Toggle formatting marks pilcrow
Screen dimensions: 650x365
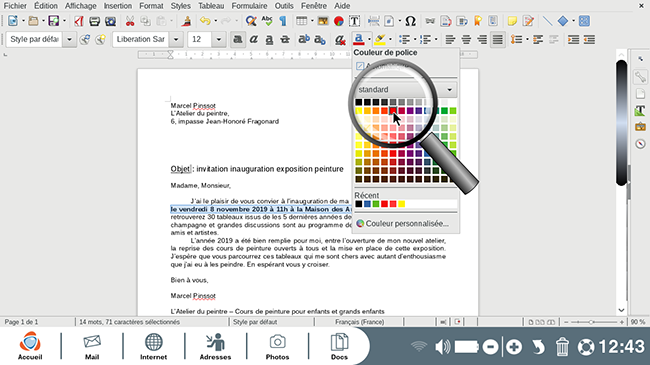pos(283,21)
